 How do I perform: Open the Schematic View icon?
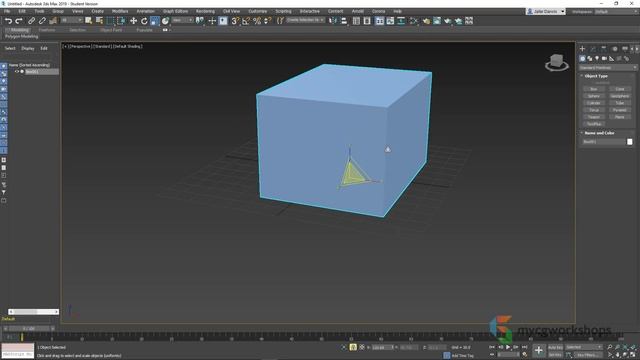413,21
